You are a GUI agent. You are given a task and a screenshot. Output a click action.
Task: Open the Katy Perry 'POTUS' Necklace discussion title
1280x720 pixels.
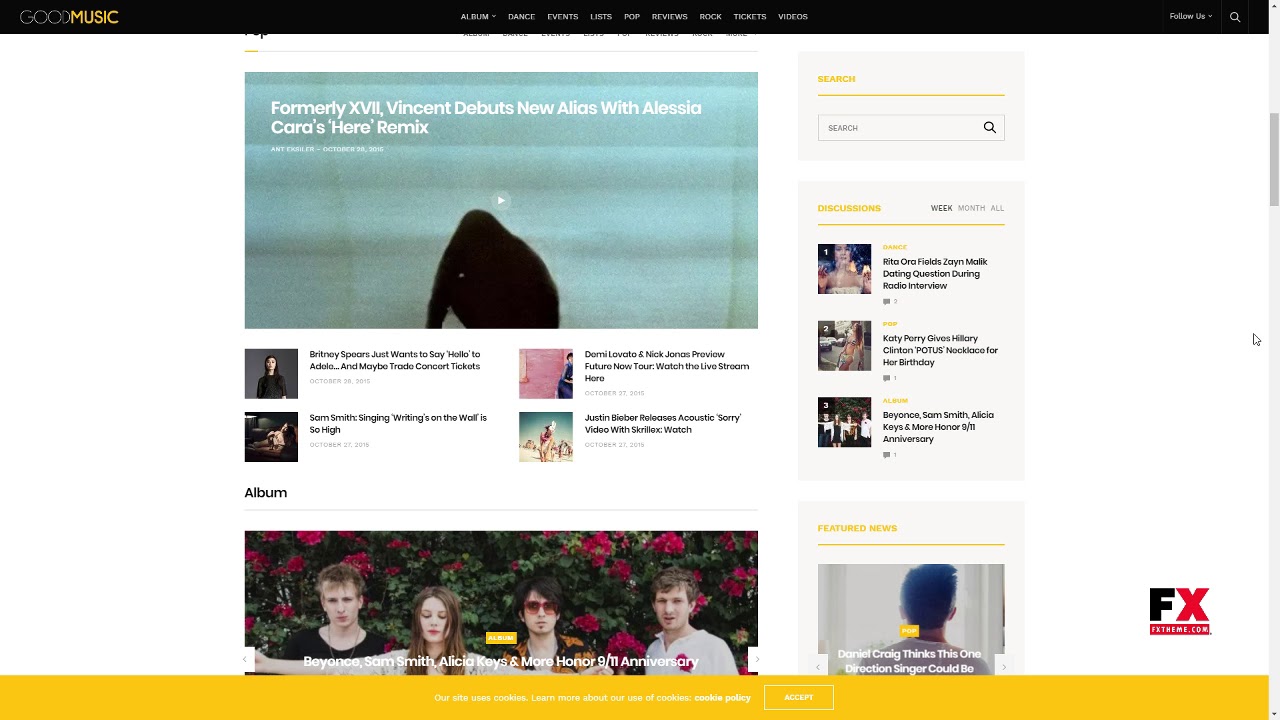coord(940,351)
